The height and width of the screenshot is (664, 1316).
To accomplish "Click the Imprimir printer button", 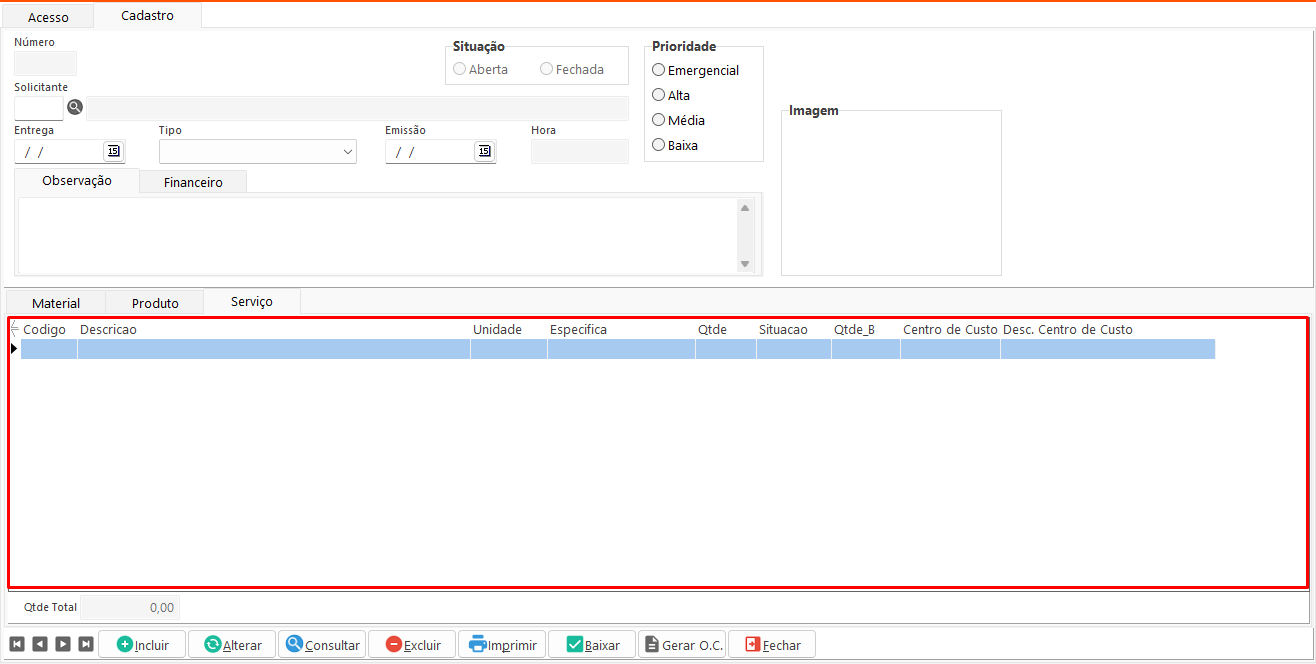I will tap(503, 645).
